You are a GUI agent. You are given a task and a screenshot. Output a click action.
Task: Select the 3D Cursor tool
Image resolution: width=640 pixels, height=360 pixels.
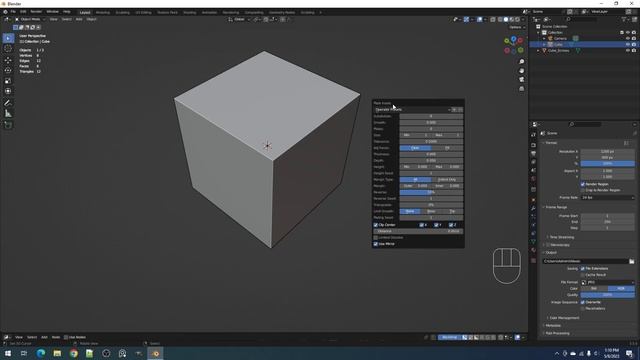pos(8,49)
